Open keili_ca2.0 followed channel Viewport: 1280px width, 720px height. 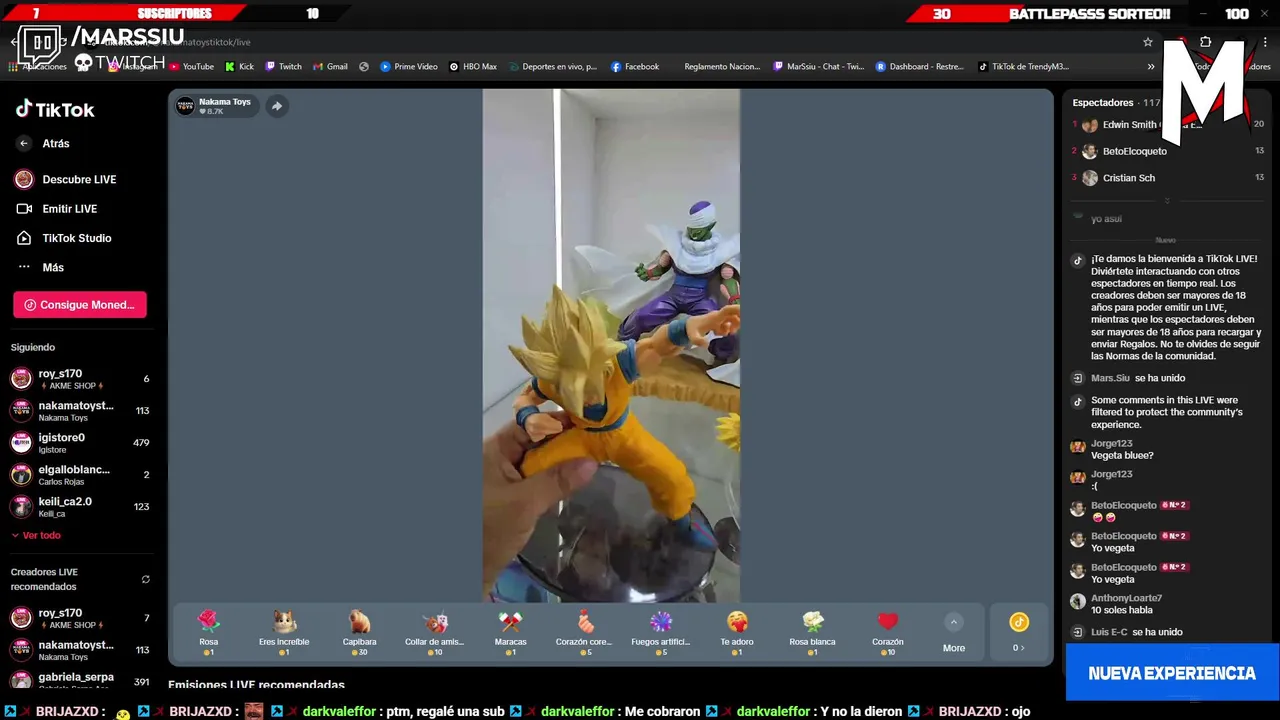[80, 507]
